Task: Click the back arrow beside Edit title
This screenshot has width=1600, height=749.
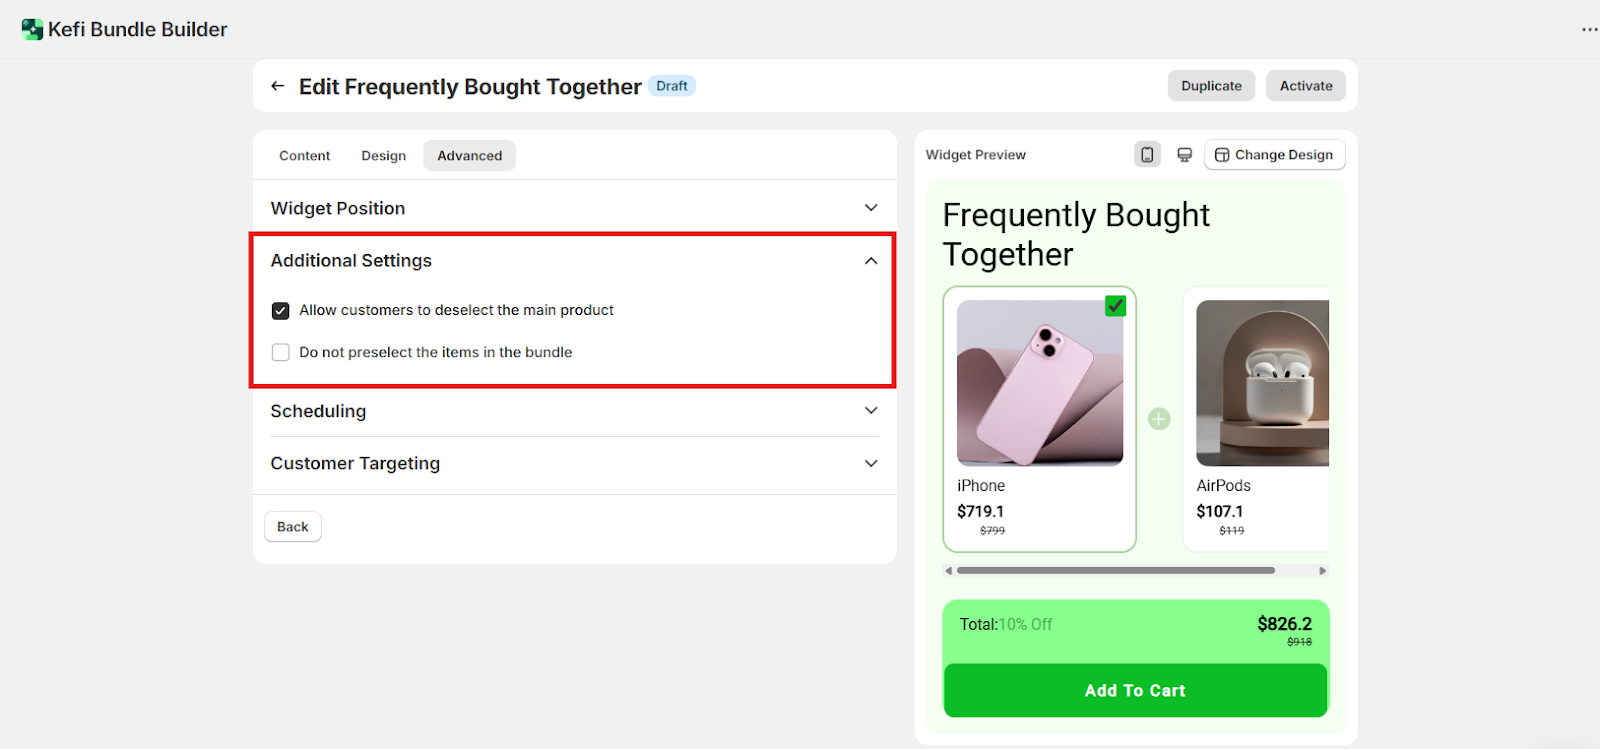Action: tap(278, 86)
